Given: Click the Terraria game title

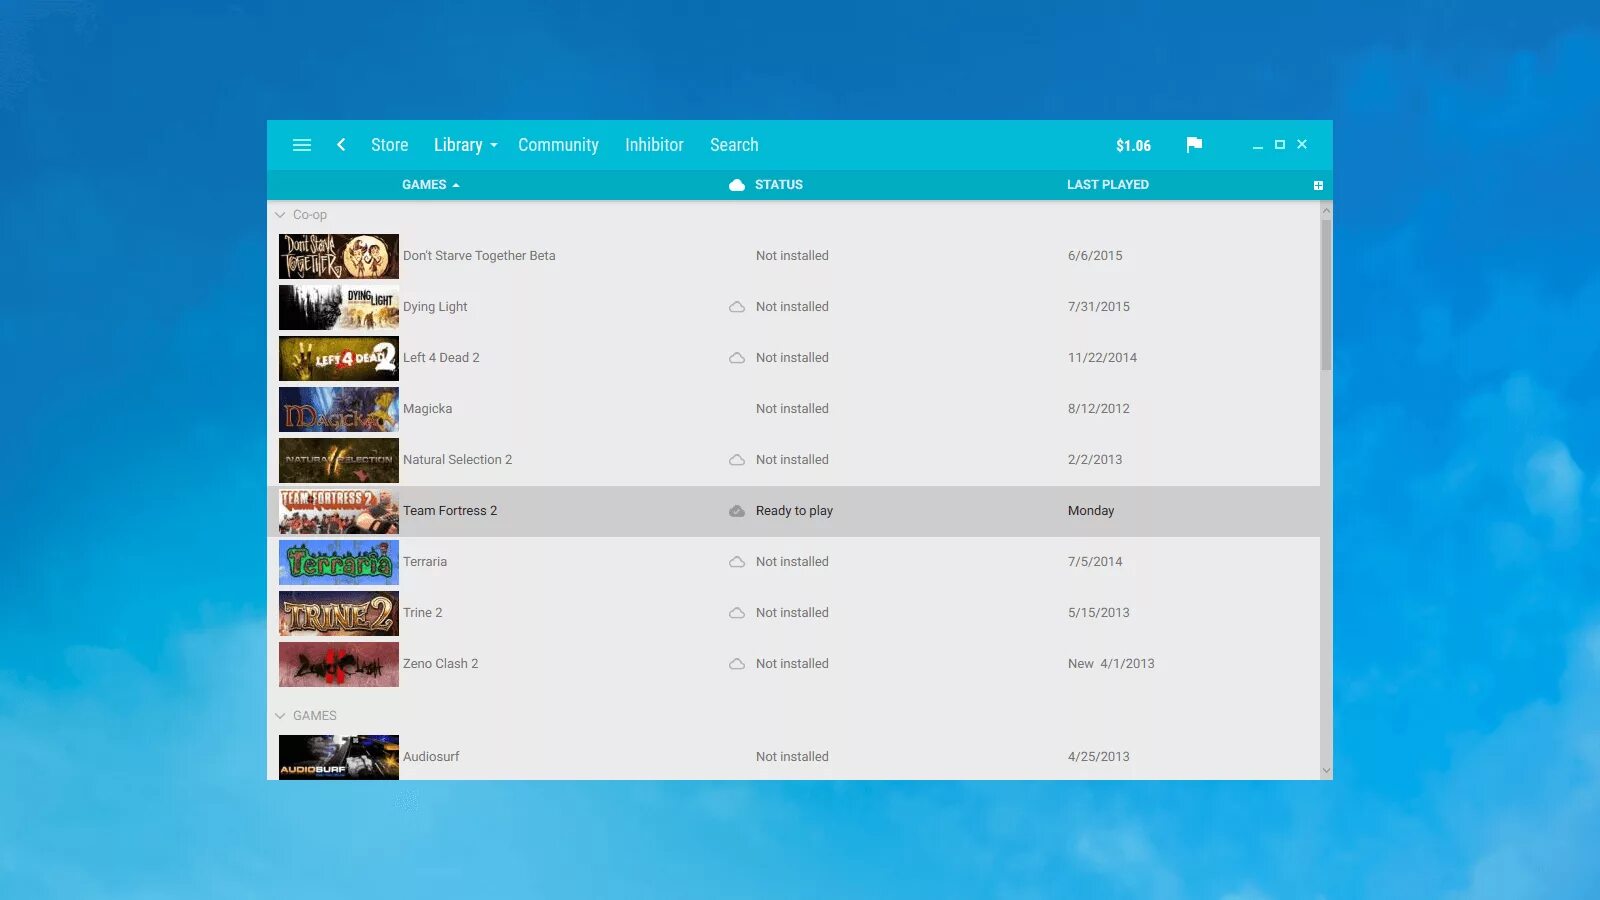Looking at the screenshot, I should click(x=425, y=562).
